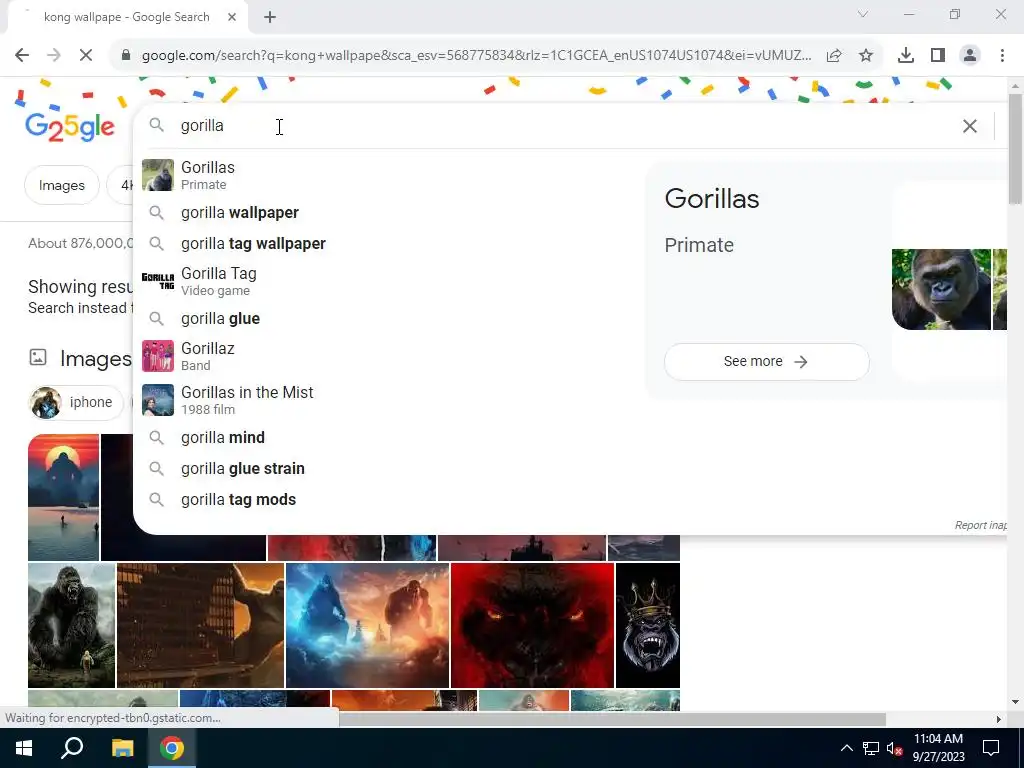Open the tab search chevron
The height and width of the screenshot is (768, 1024).
(863, 14)
